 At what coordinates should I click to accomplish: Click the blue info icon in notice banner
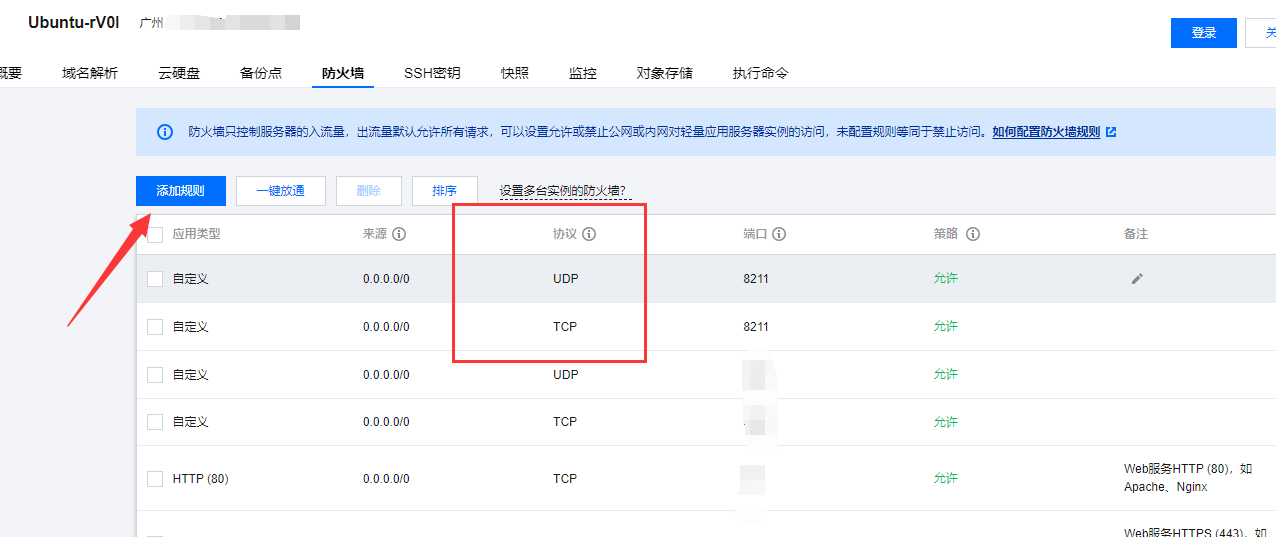[x=165, y=132]
